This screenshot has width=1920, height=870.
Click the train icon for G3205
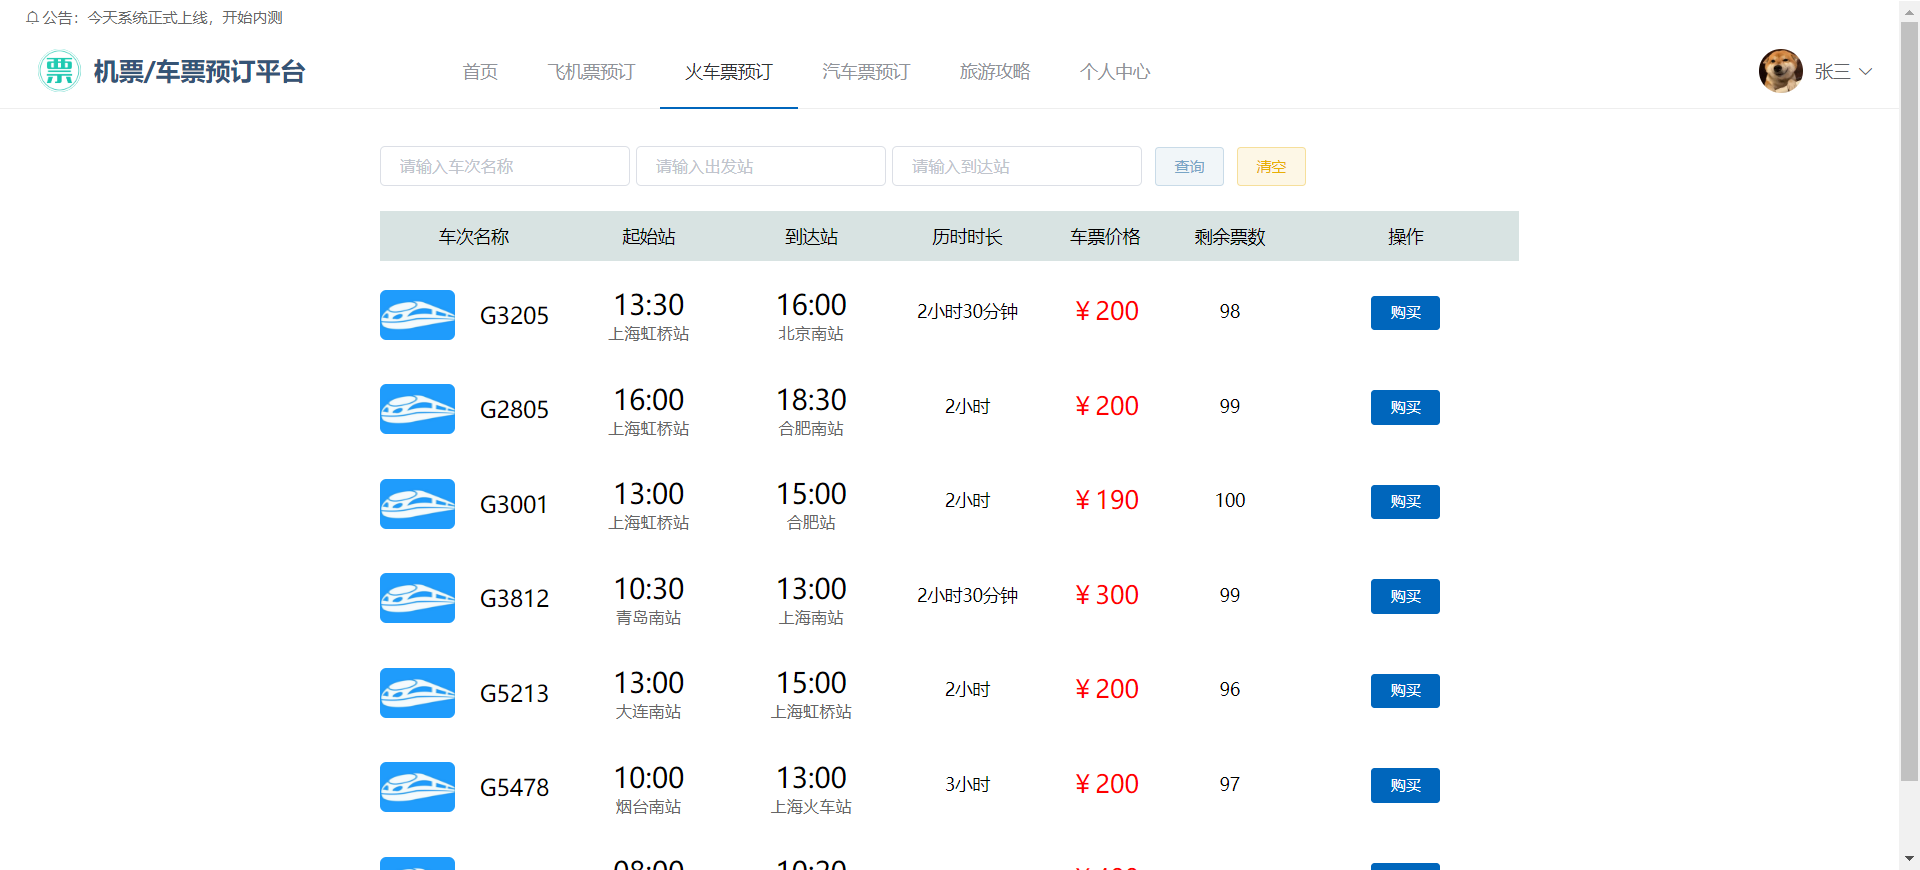(417, 315)
